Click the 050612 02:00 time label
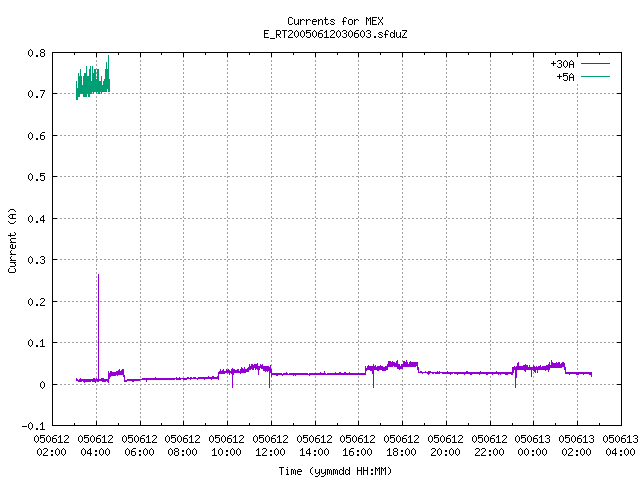Image resolution: width=640 pixels, height=480 pixels. pos(51,446)
